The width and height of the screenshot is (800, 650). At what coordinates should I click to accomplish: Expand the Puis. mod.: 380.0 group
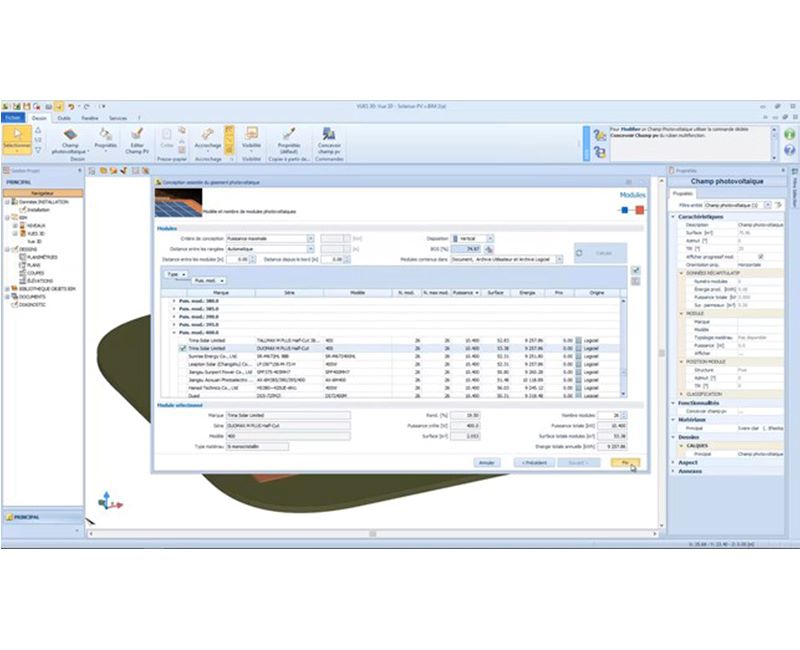pyautogui.click(x=175, y=300)
